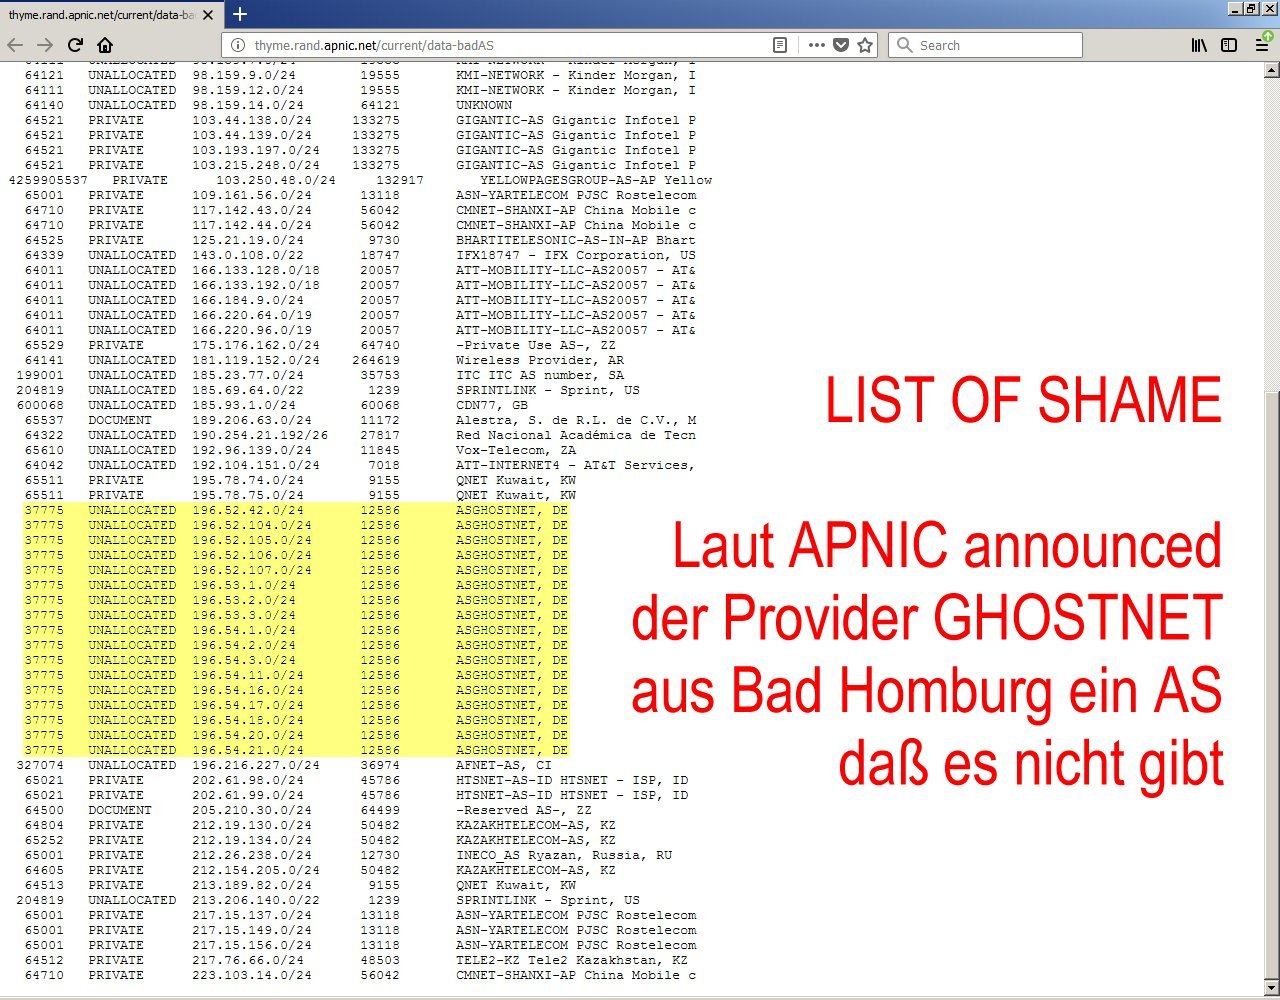Viewport: 1280px width, 1000px height.
Task: Click prefix 213.189.82.0/24
Action: pos(252,885)
